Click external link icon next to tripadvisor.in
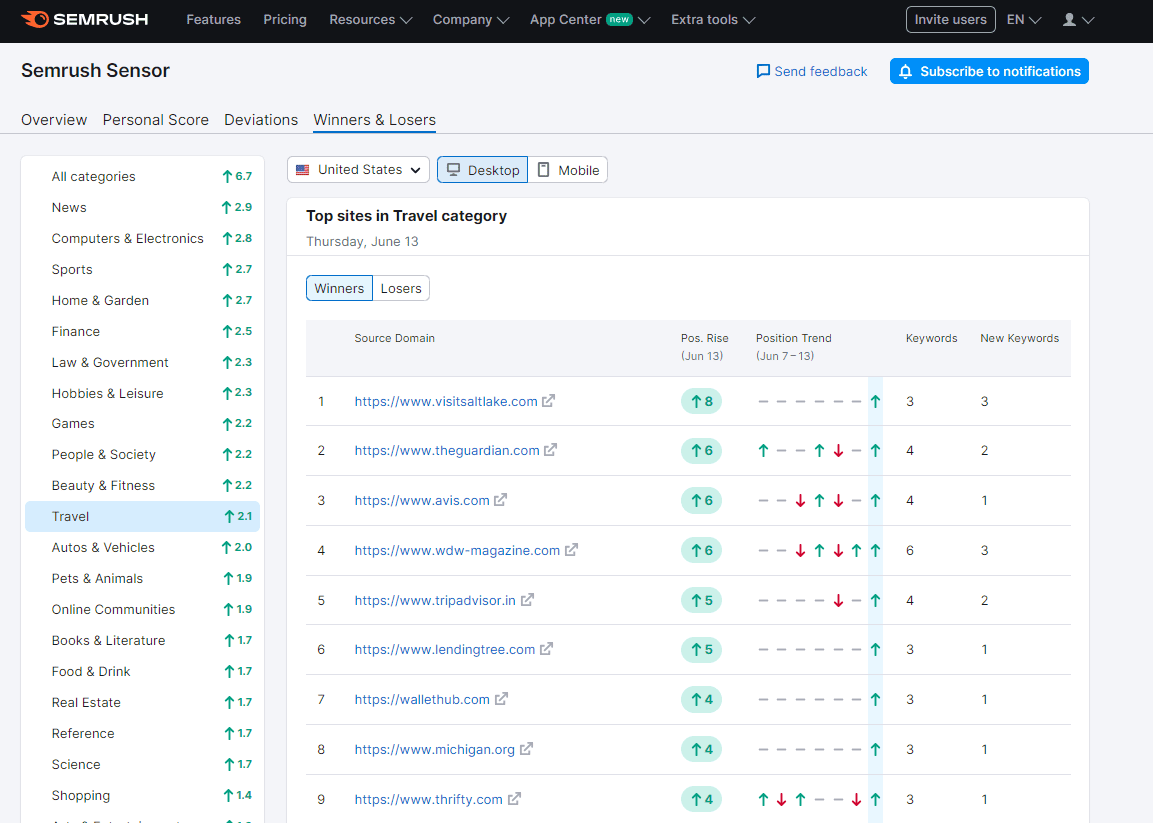This screenshot has width=1153, height=823. tap(527, 600)
